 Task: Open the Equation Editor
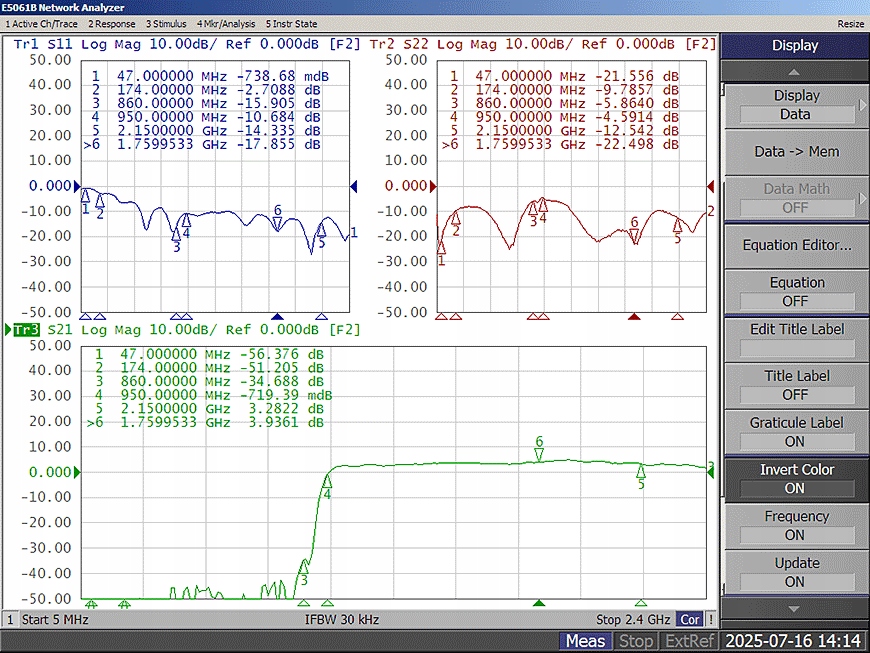point(796,245)
